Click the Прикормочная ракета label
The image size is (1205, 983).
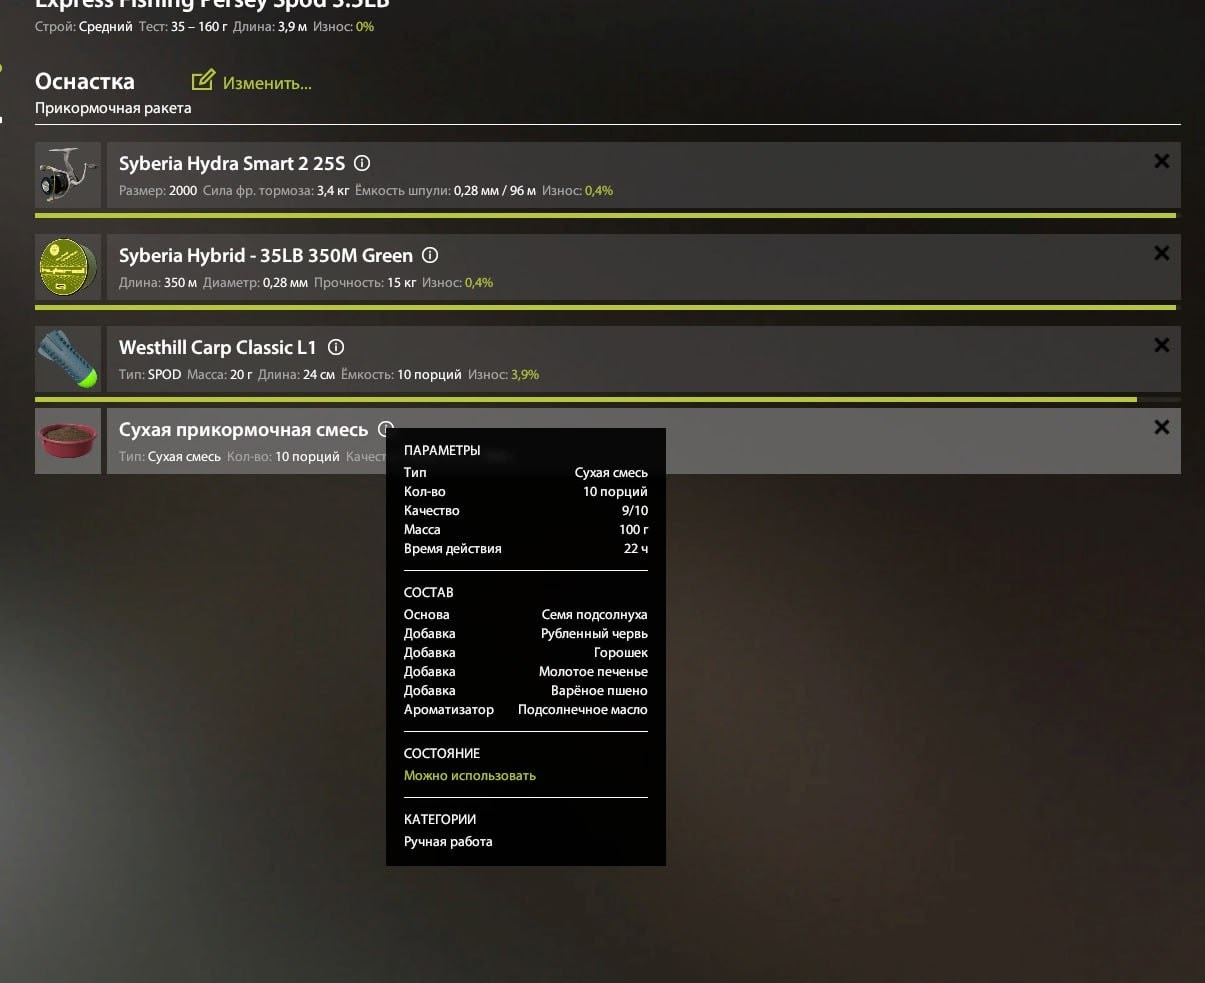[x=113, y=108]
